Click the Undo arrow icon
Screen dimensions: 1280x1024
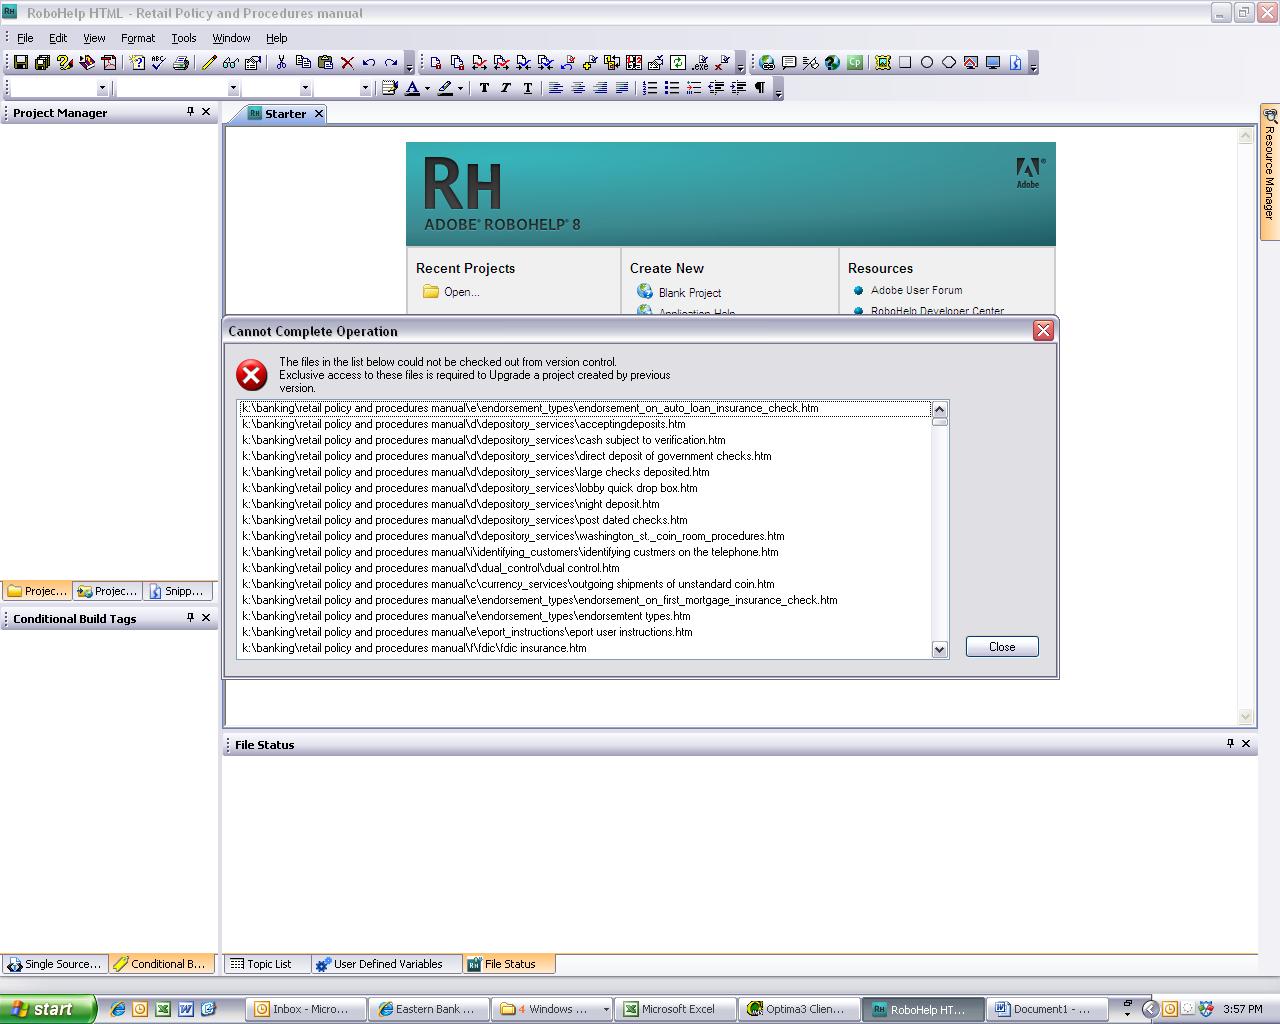[x=369, y=62]
